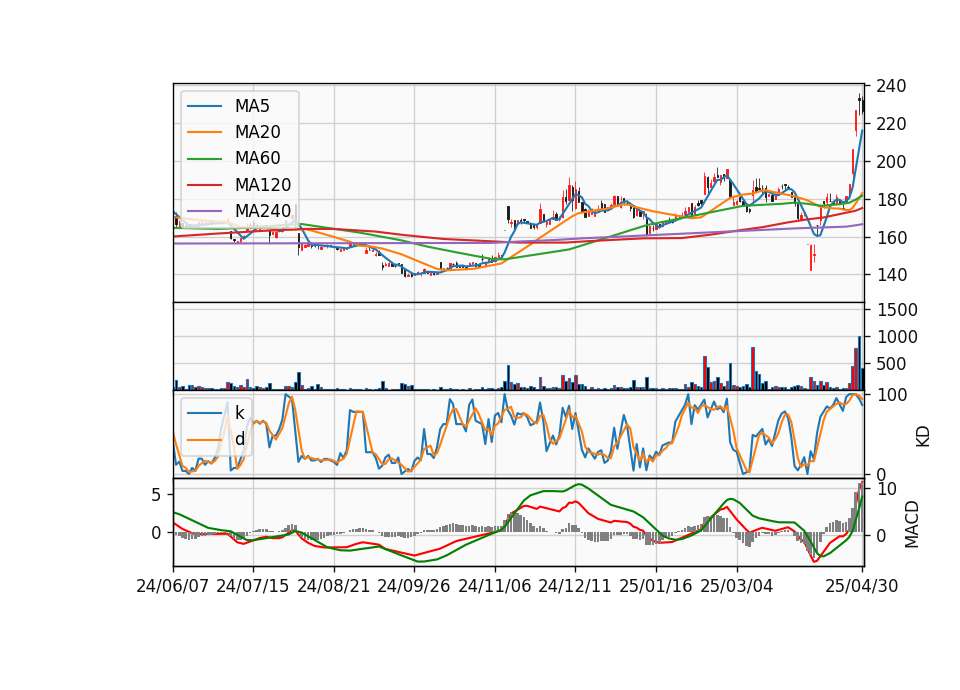Click the 24/06/07 date label

tap(173, 586)
